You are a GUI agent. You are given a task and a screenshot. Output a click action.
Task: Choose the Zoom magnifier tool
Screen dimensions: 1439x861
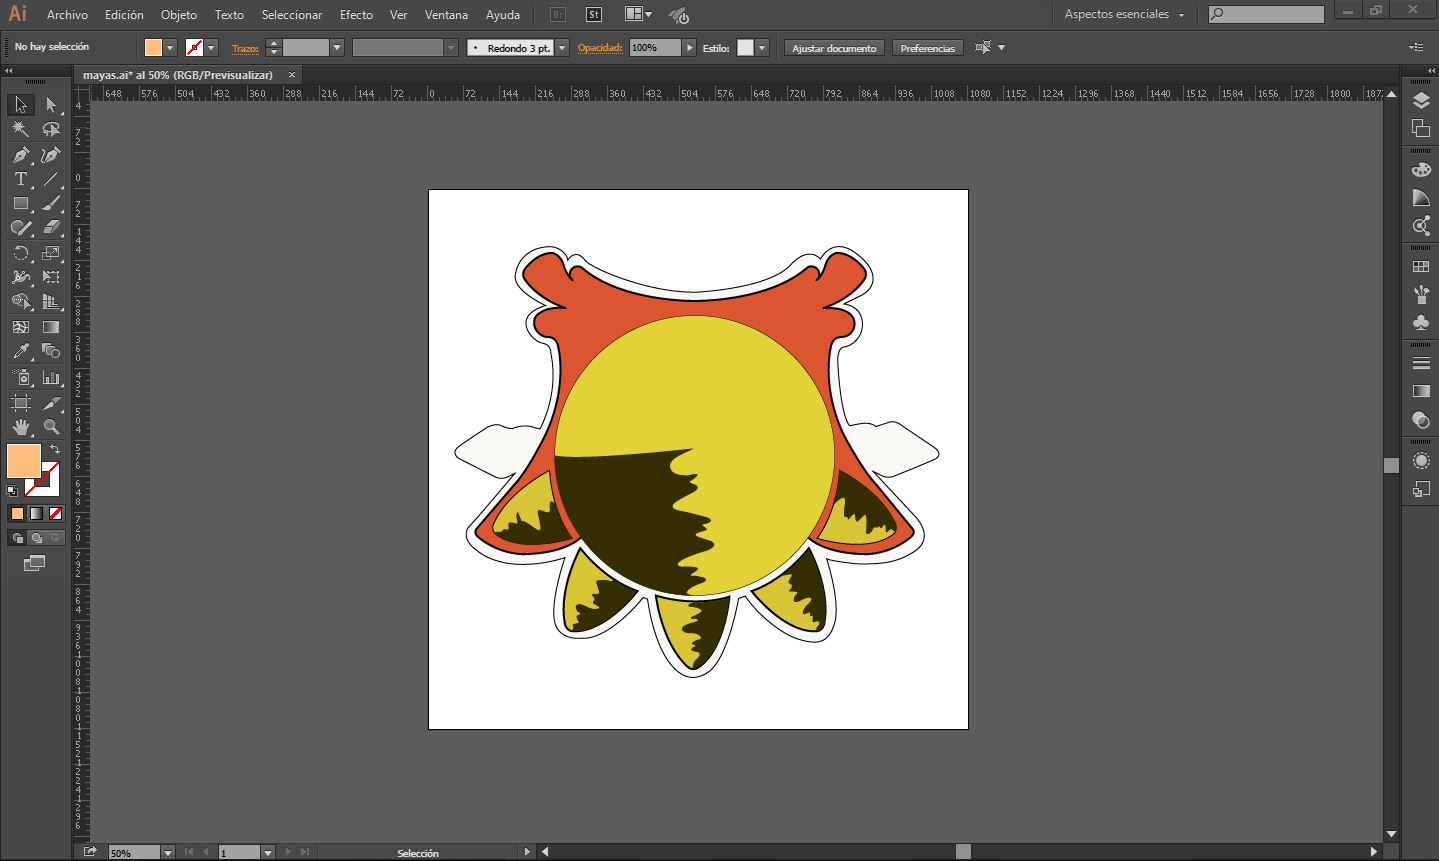(x=52, y=427)
